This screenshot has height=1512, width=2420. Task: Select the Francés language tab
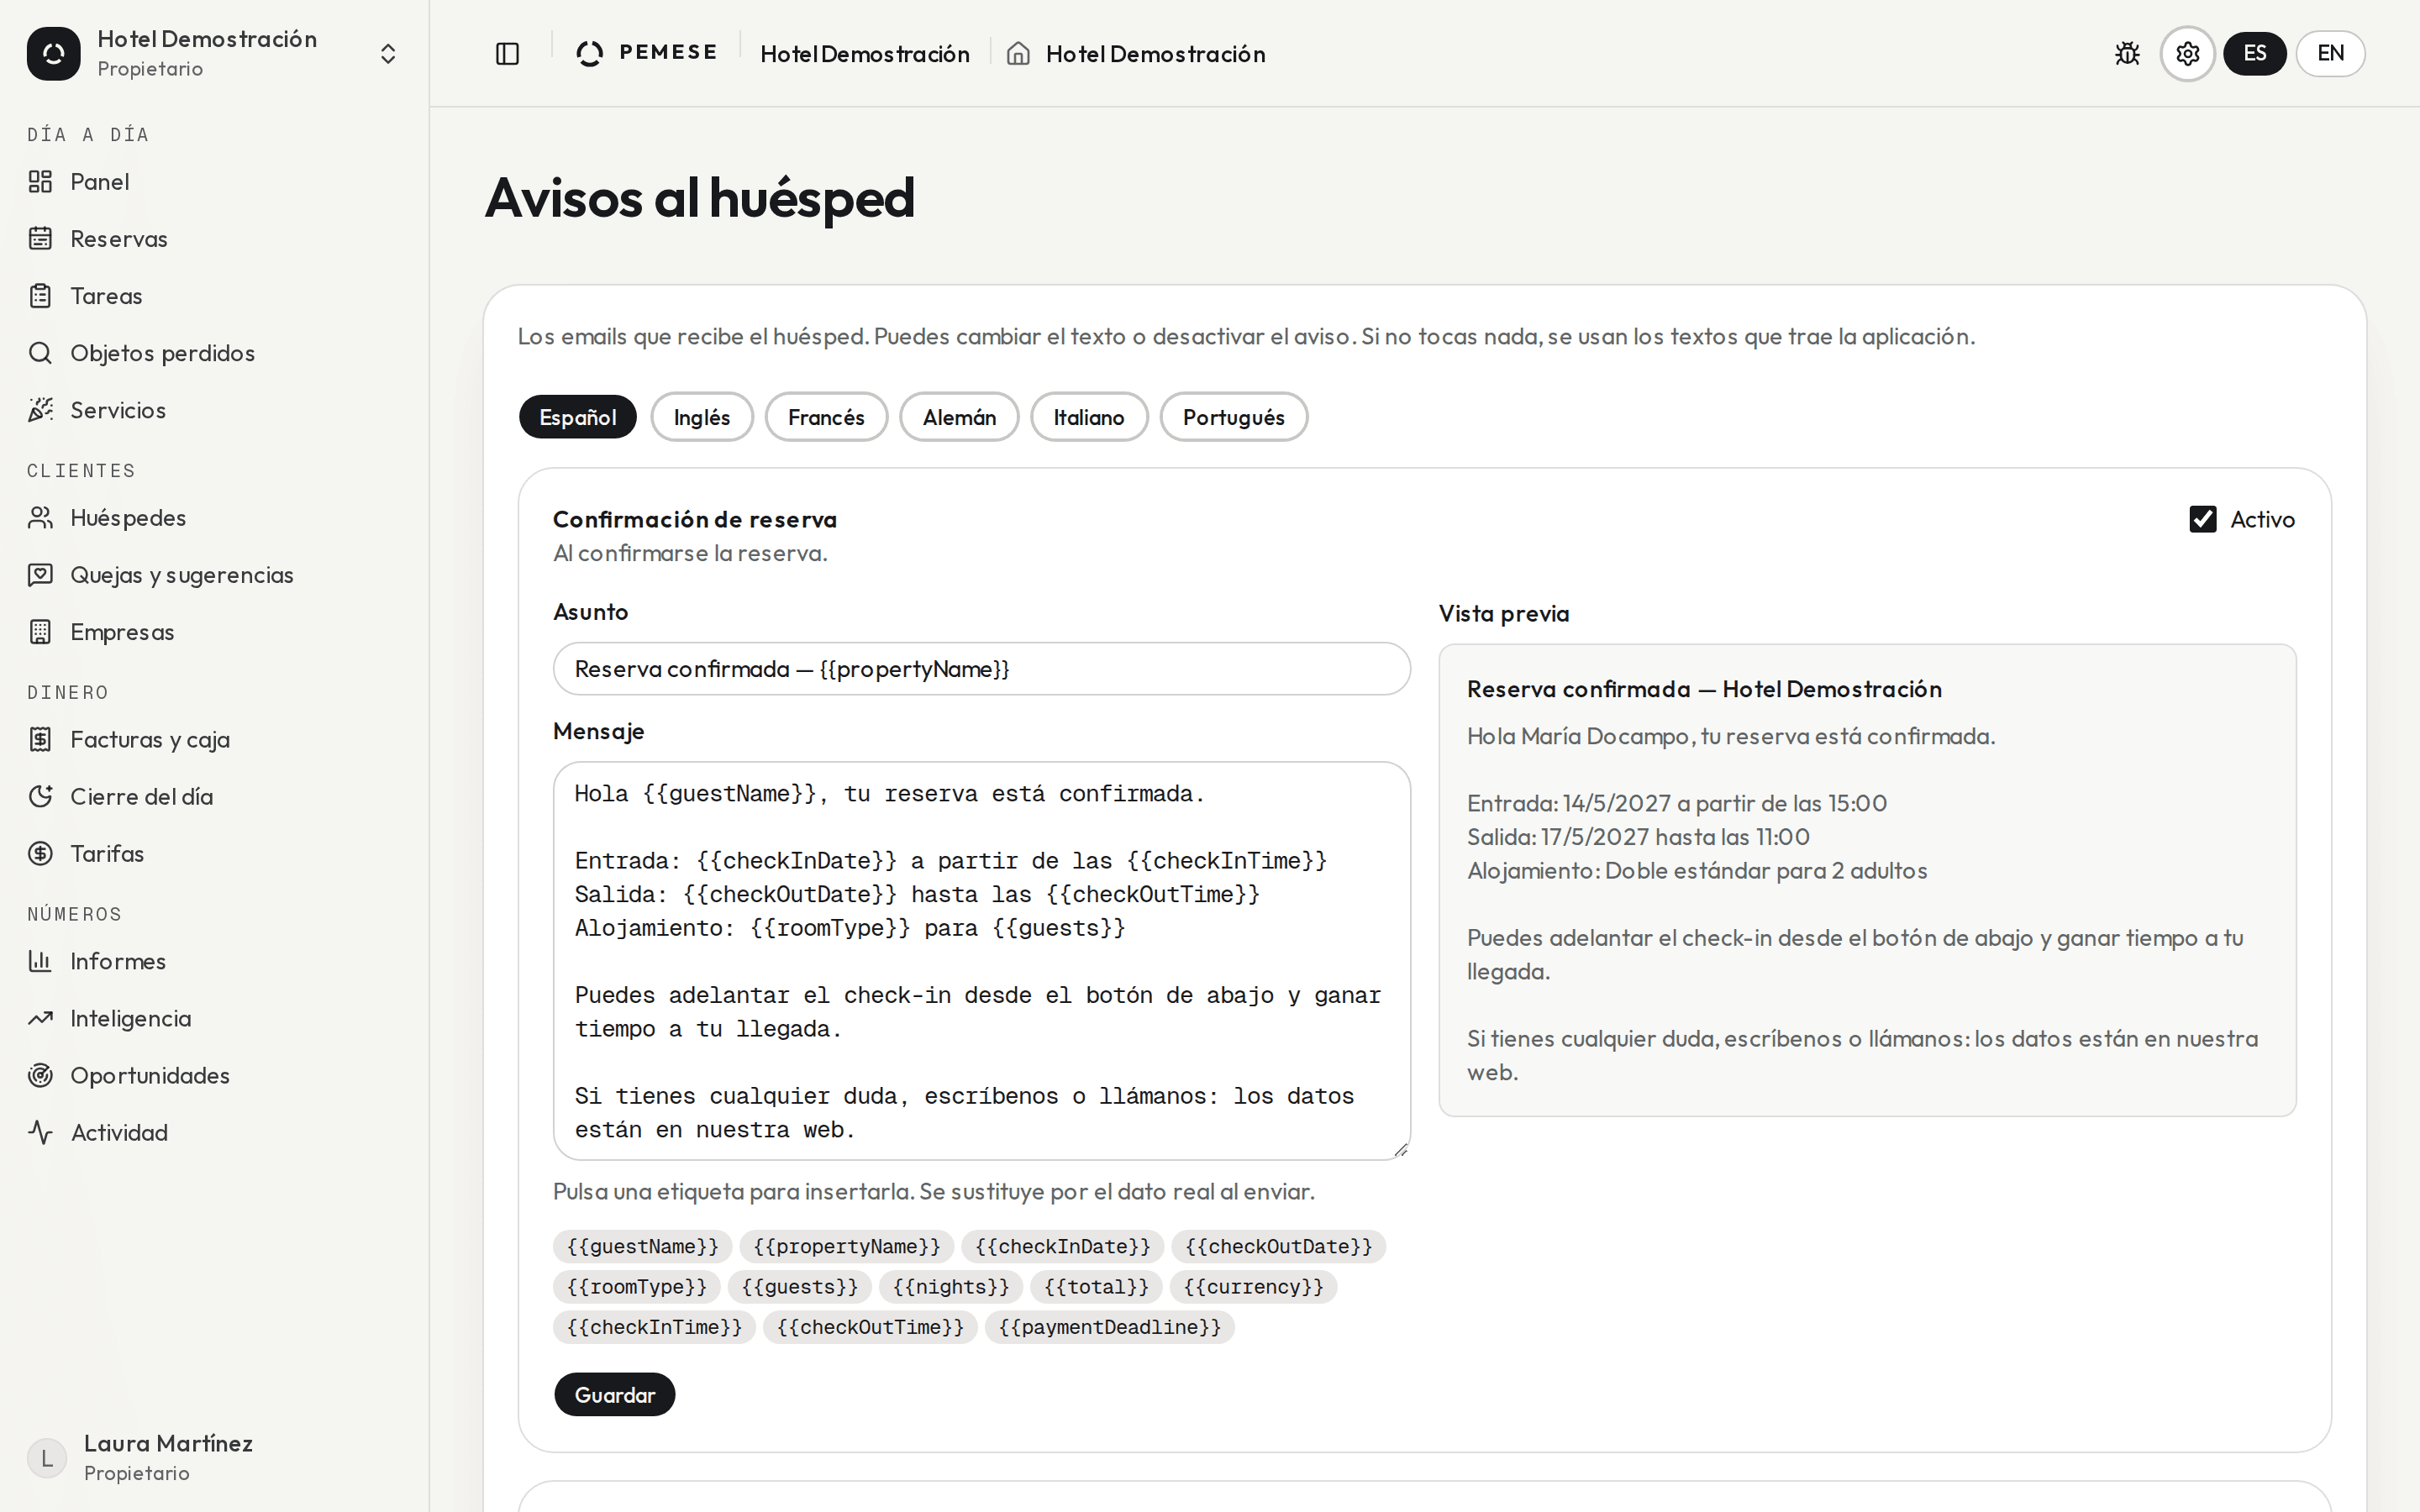826,417
